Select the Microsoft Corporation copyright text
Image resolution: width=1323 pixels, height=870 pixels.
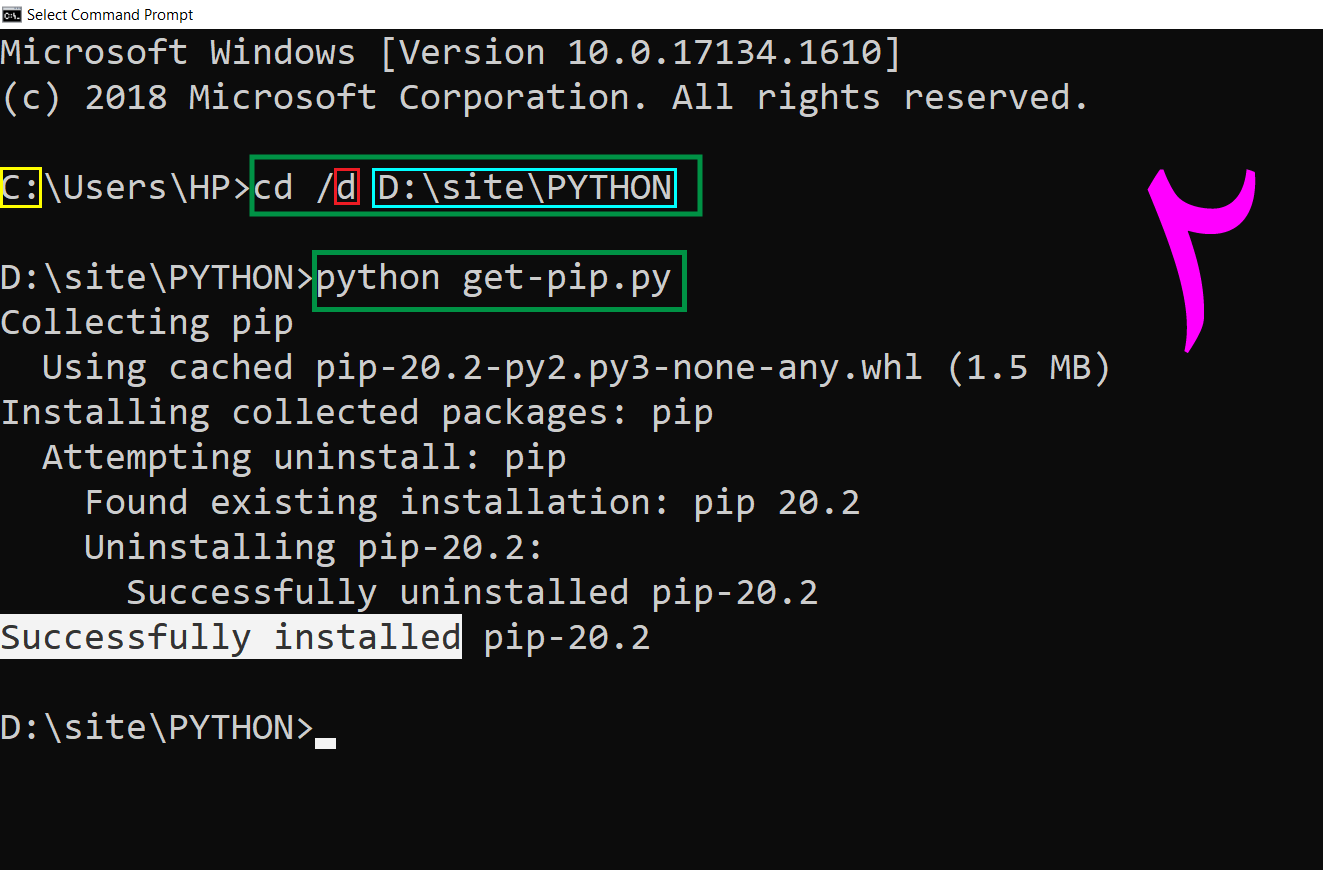point(545,96)
